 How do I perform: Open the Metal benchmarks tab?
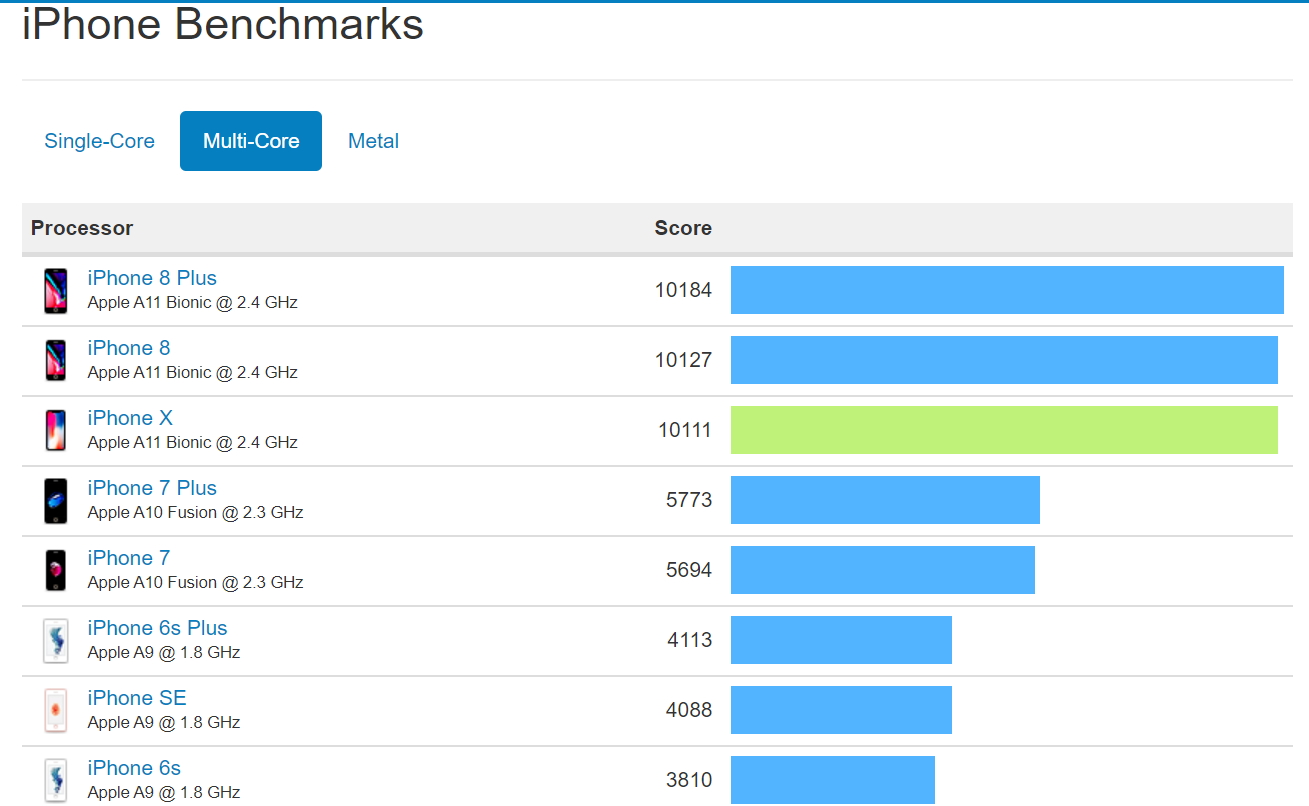(373, 141)
